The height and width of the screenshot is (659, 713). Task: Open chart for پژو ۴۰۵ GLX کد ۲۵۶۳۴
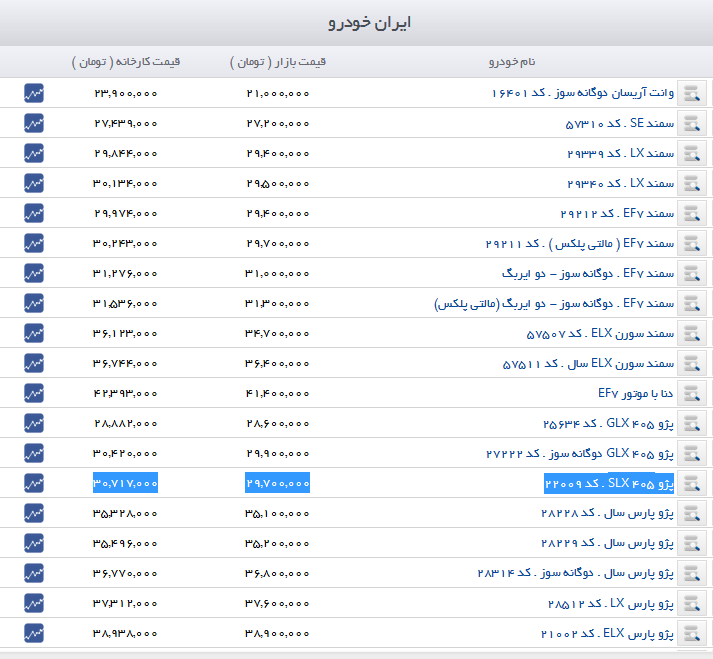point(34,423)
